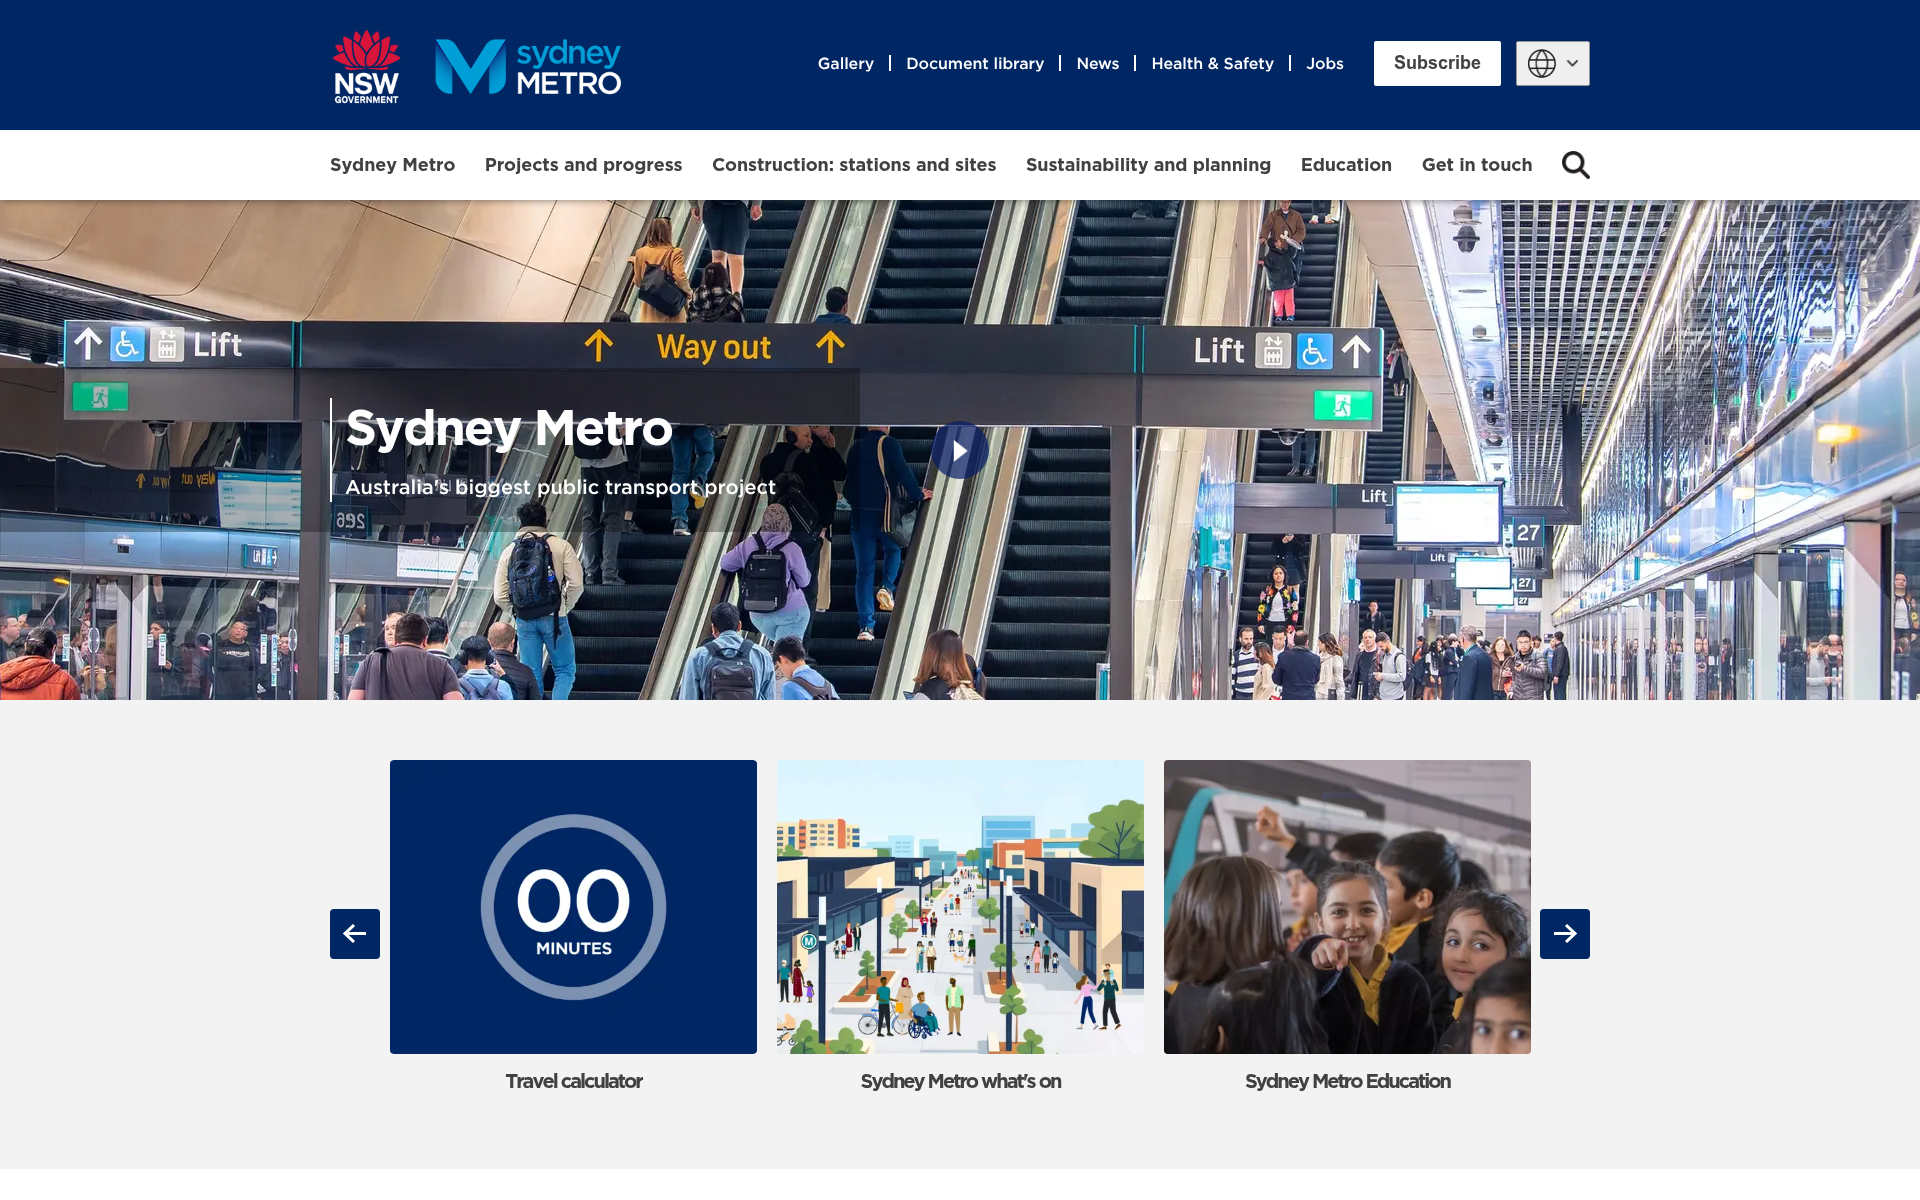The image size is (1920, 1200).
Task: Click the NSW Government logo
Action: tap(366, 66)
